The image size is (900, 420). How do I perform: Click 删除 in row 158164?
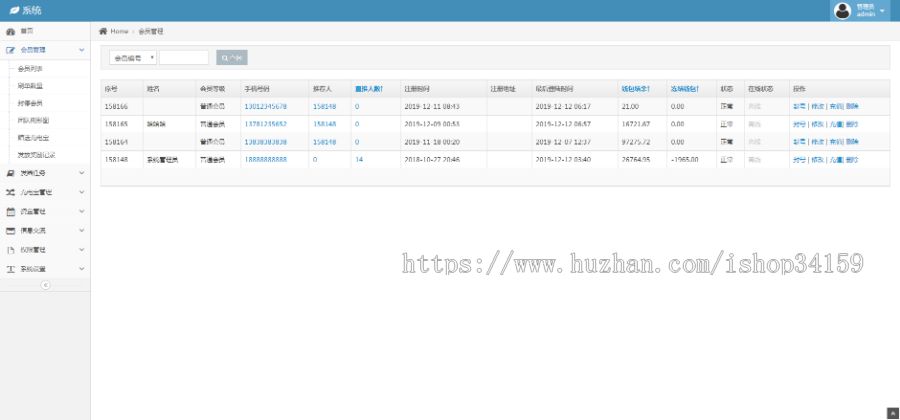tap(852, 142)
